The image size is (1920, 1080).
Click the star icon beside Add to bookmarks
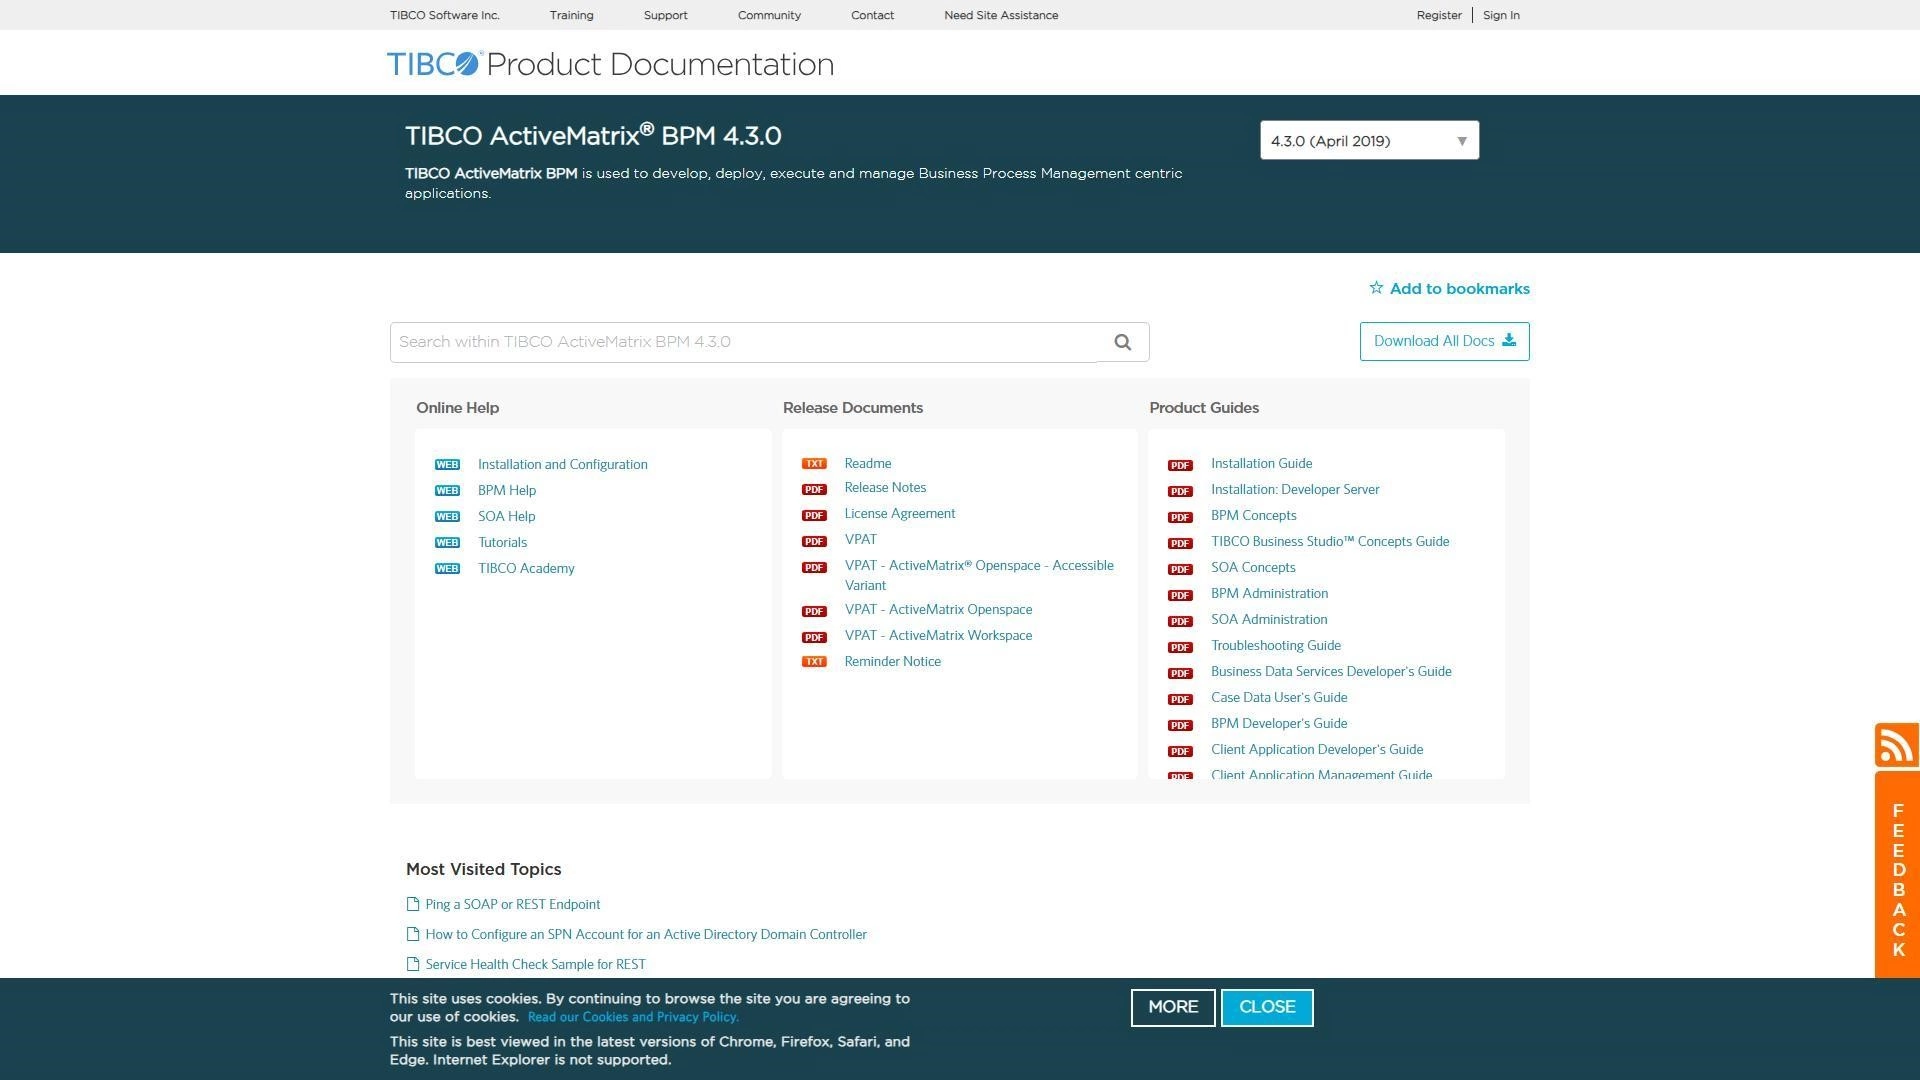[x=1376, y=288]
